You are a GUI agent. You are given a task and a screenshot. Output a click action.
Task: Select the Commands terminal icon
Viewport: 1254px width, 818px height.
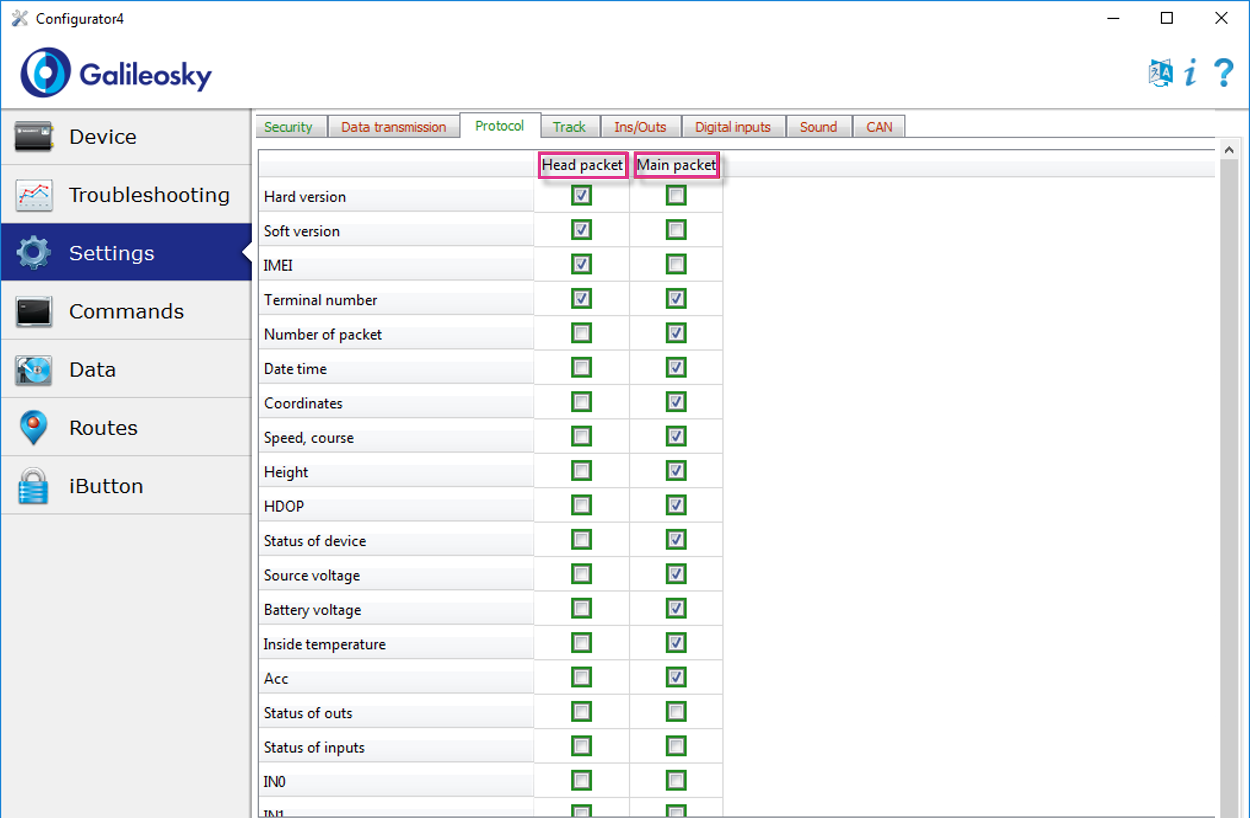click(x=33, y=312)
